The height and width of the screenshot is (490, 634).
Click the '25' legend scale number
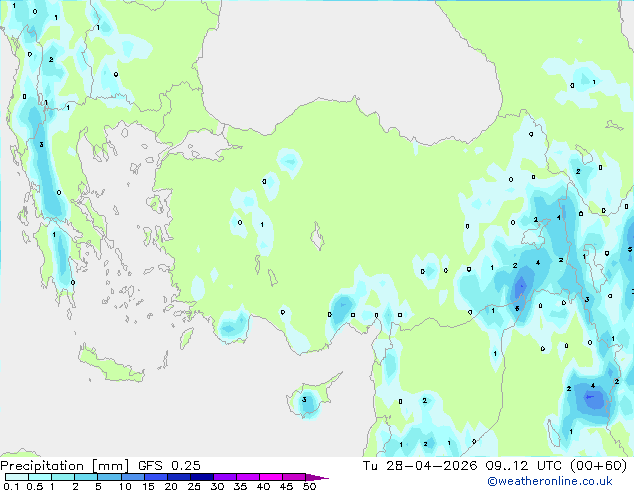coord(194,486)
